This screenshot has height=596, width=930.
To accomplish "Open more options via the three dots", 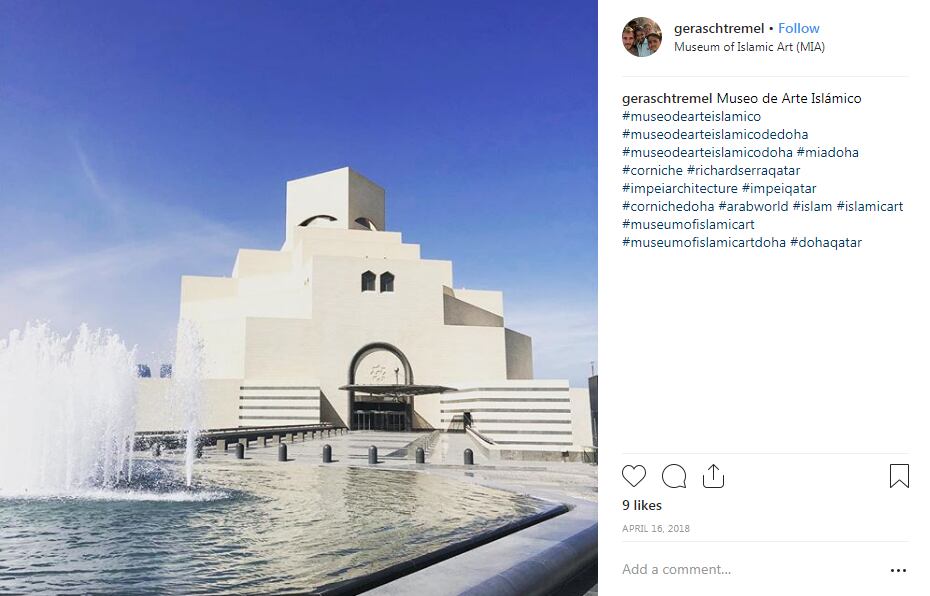I will (898, 570).
